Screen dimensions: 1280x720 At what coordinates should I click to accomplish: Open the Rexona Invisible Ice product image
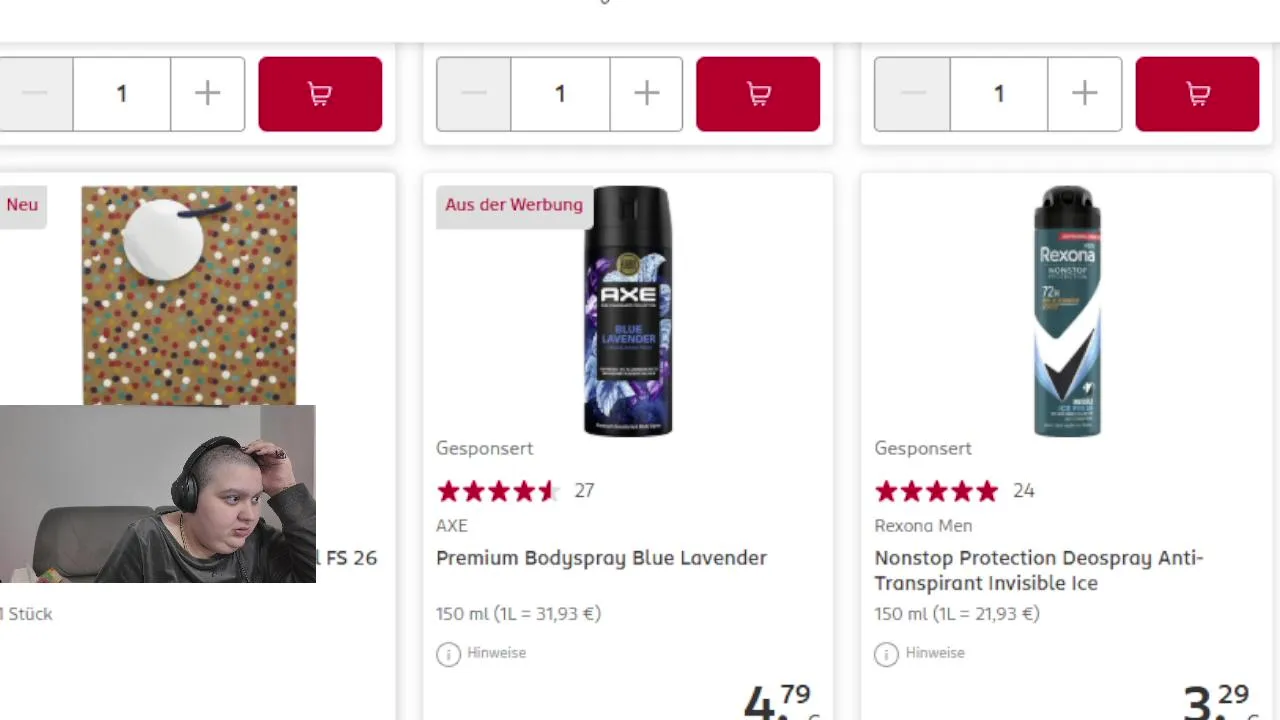[1067, 310]
